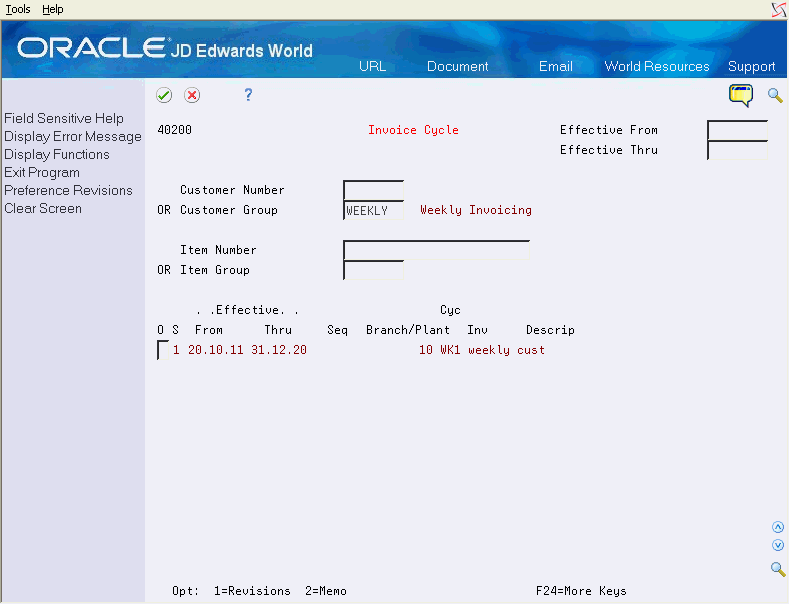This screenshot has height=604, width=789.
Task: Click the option field of row 20.10.11
Action: 163,350
